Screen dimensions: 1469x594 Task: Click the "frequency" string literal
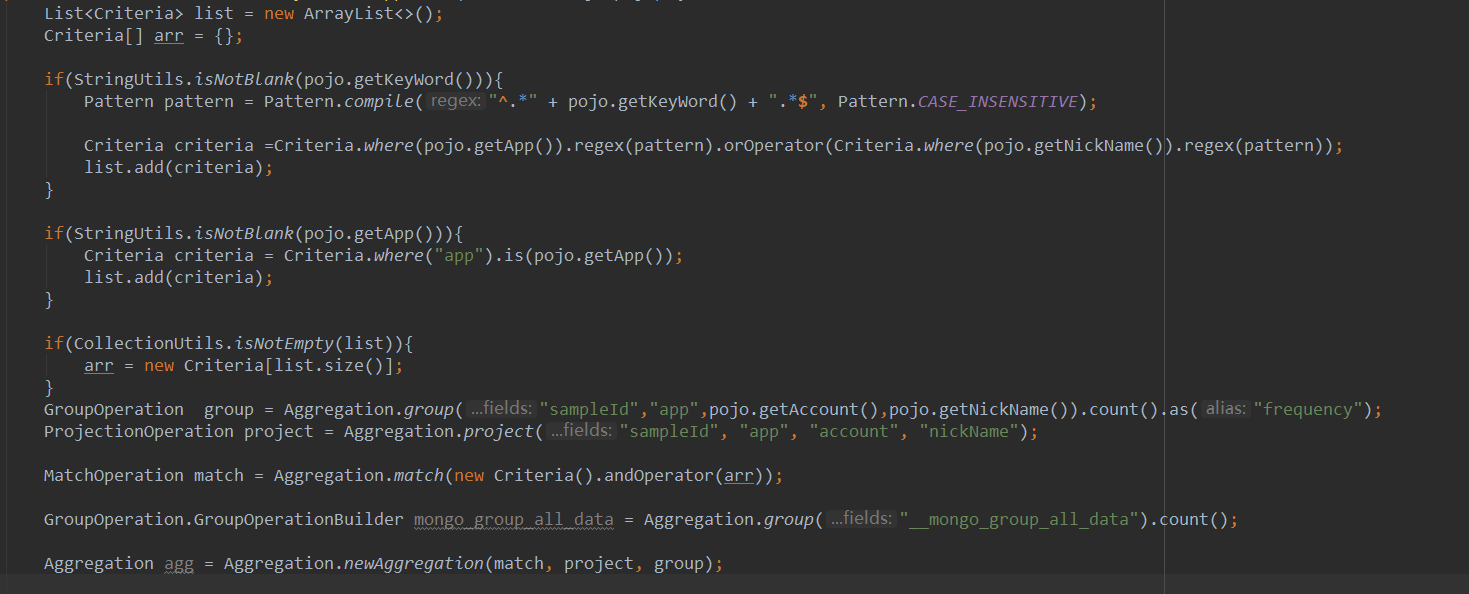1309,409
